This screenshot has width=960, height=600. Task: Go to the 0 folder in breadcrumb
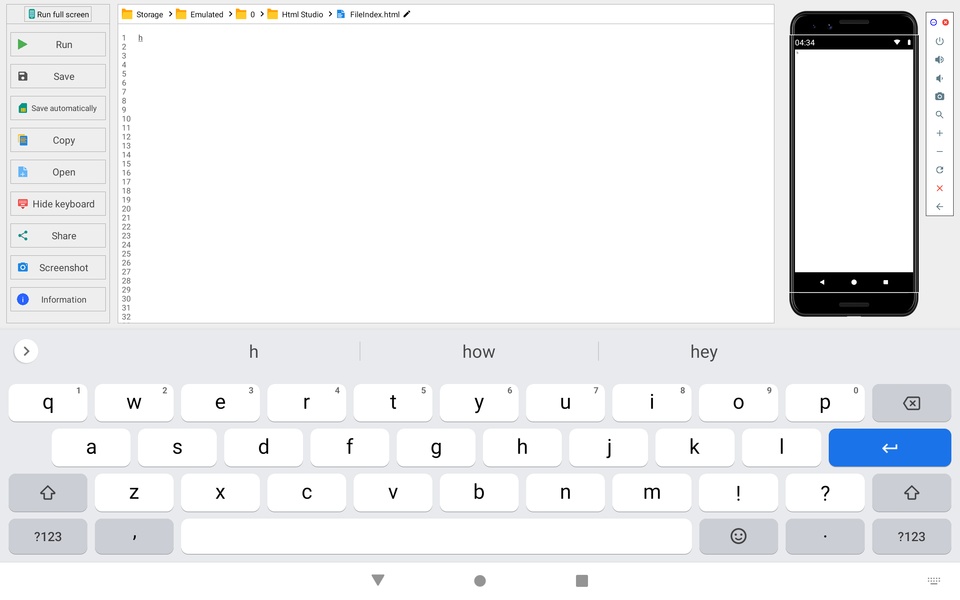point(246,14)
